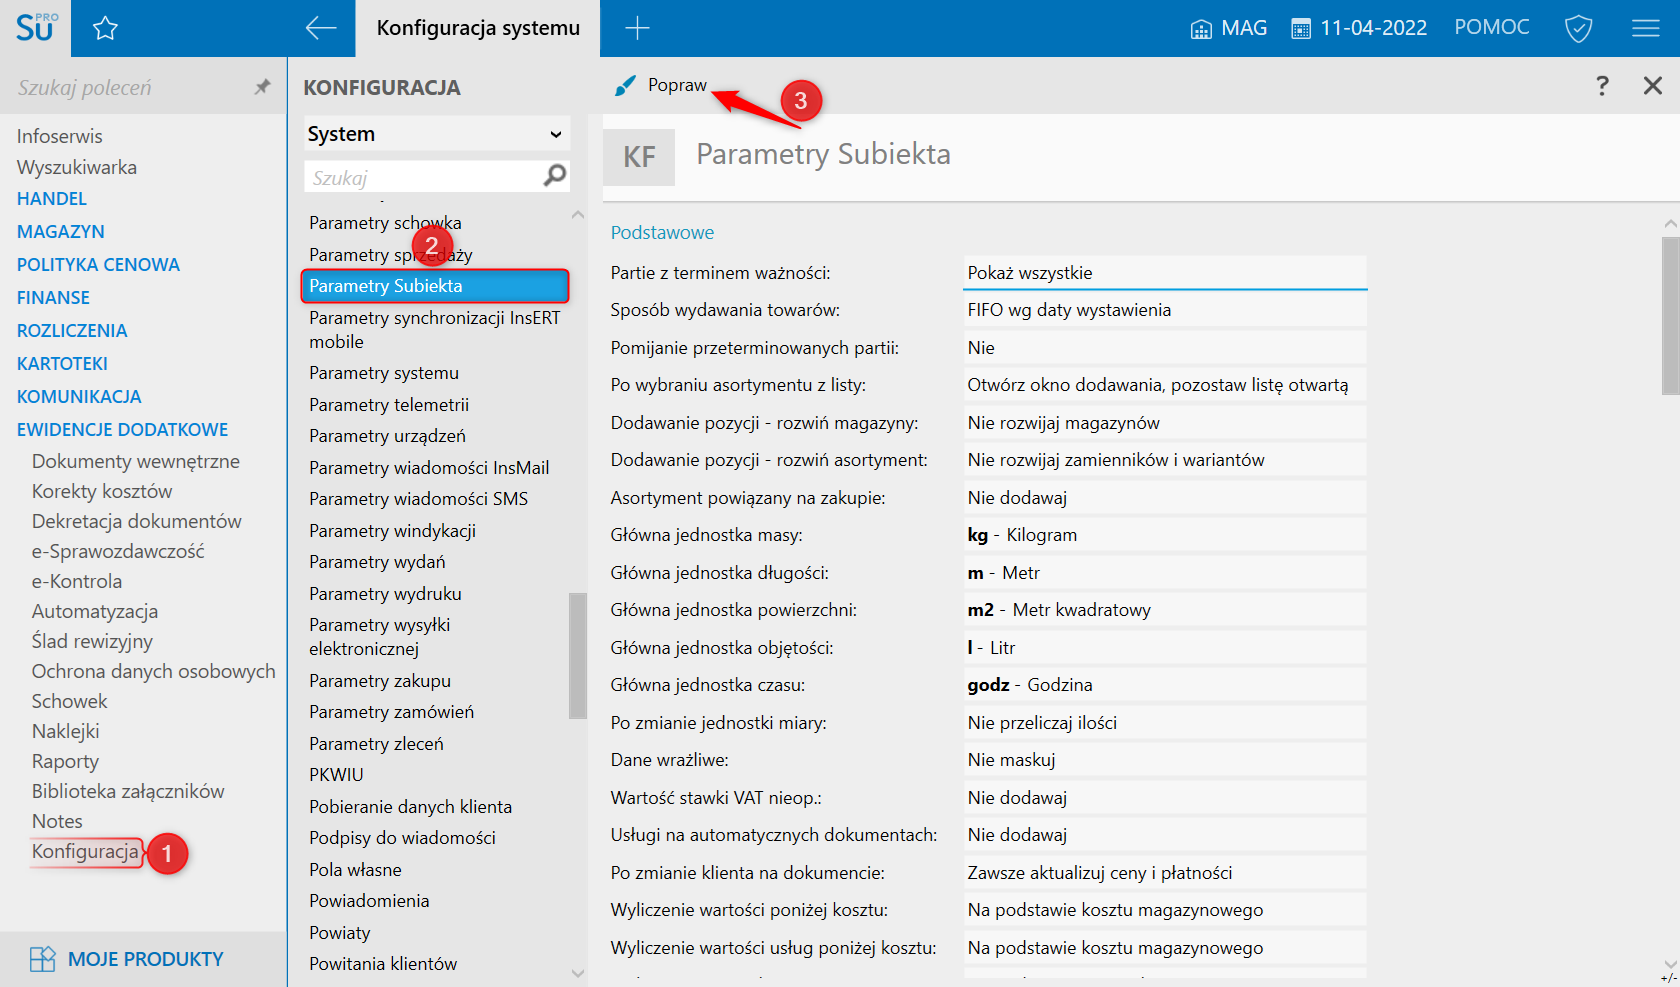Screen dimensions: 1680x987
Task: Click the Popraw brush icon
Action: tap(625, 86)
